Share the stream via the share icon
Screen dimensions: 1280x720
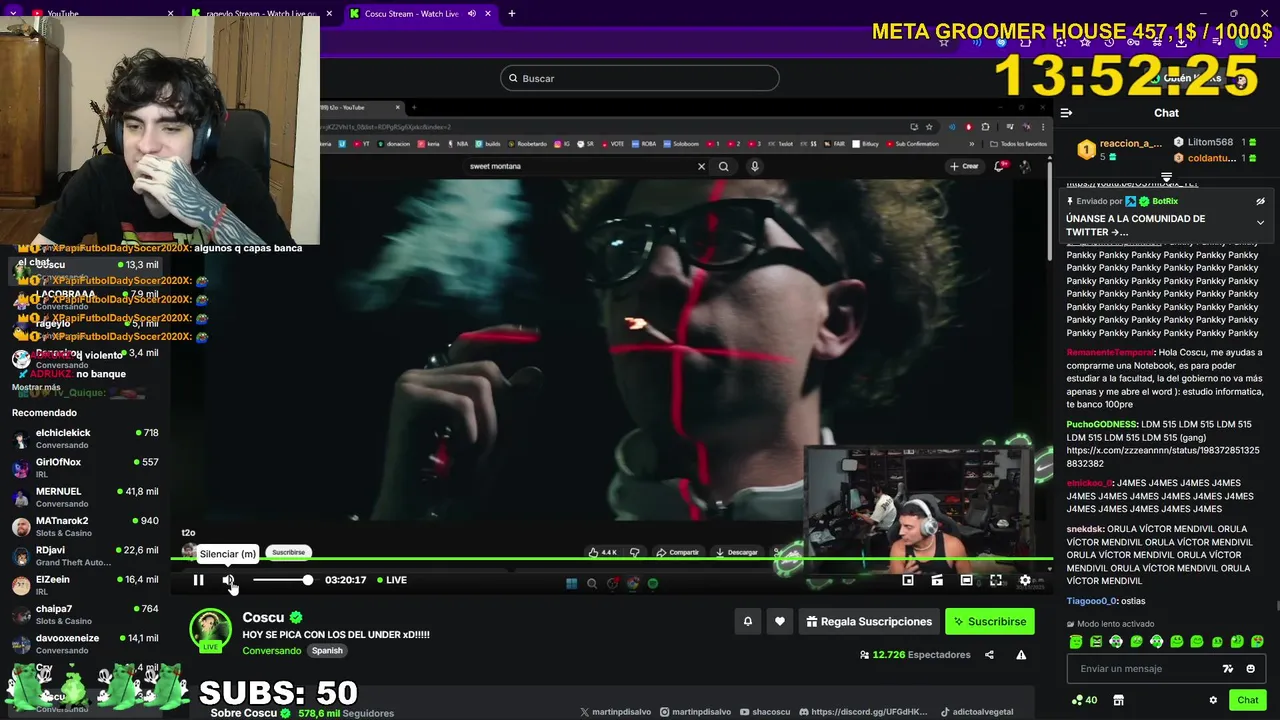[989, 655]
